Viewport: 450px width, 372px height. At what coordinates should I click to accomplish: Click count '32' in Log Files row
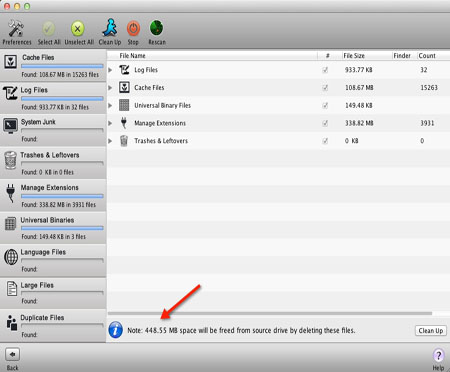[424, 70]
